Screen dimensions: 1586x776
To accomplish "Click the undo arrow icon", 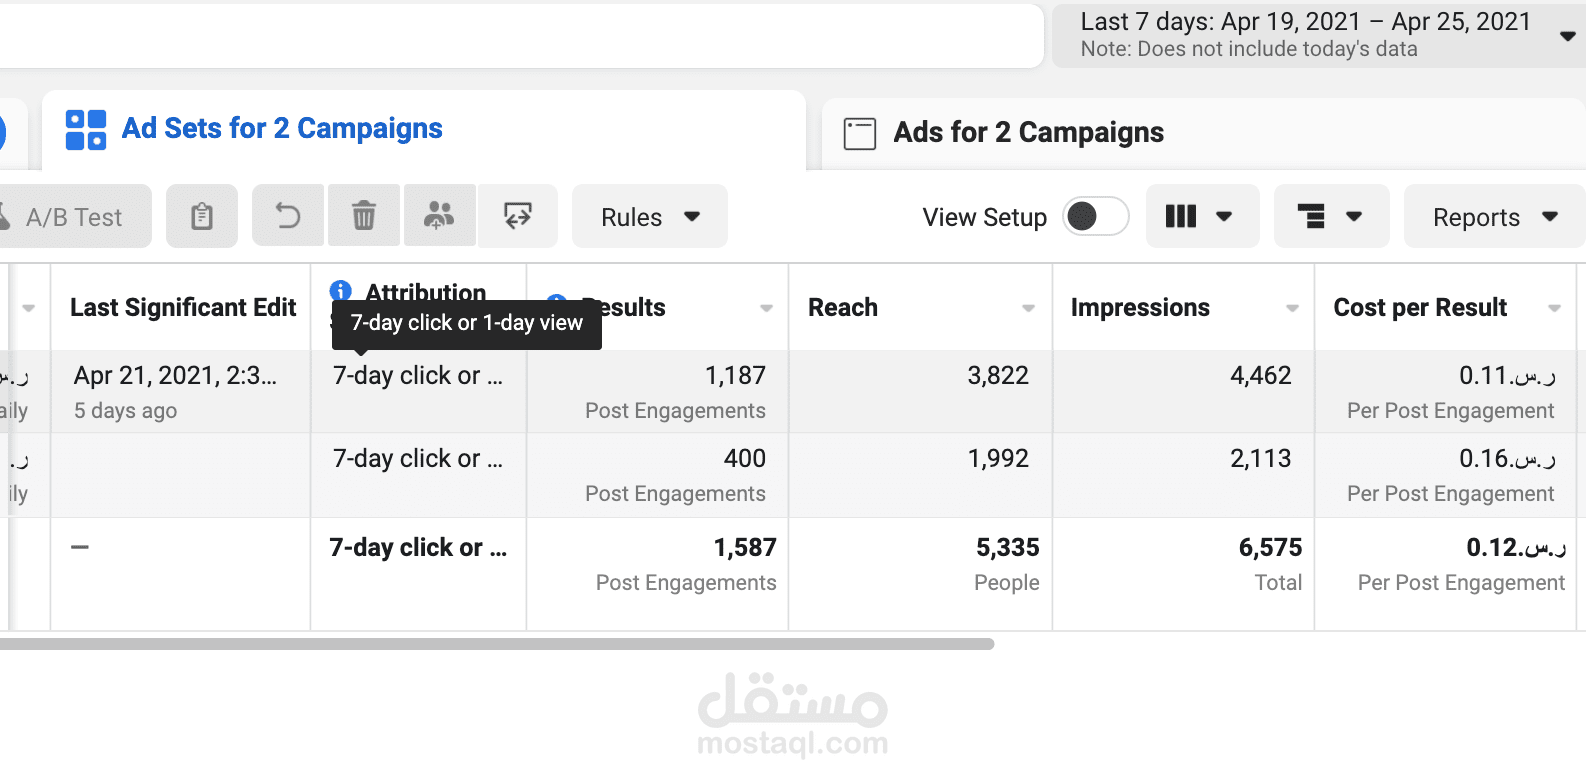I will [x=288, y=216].
